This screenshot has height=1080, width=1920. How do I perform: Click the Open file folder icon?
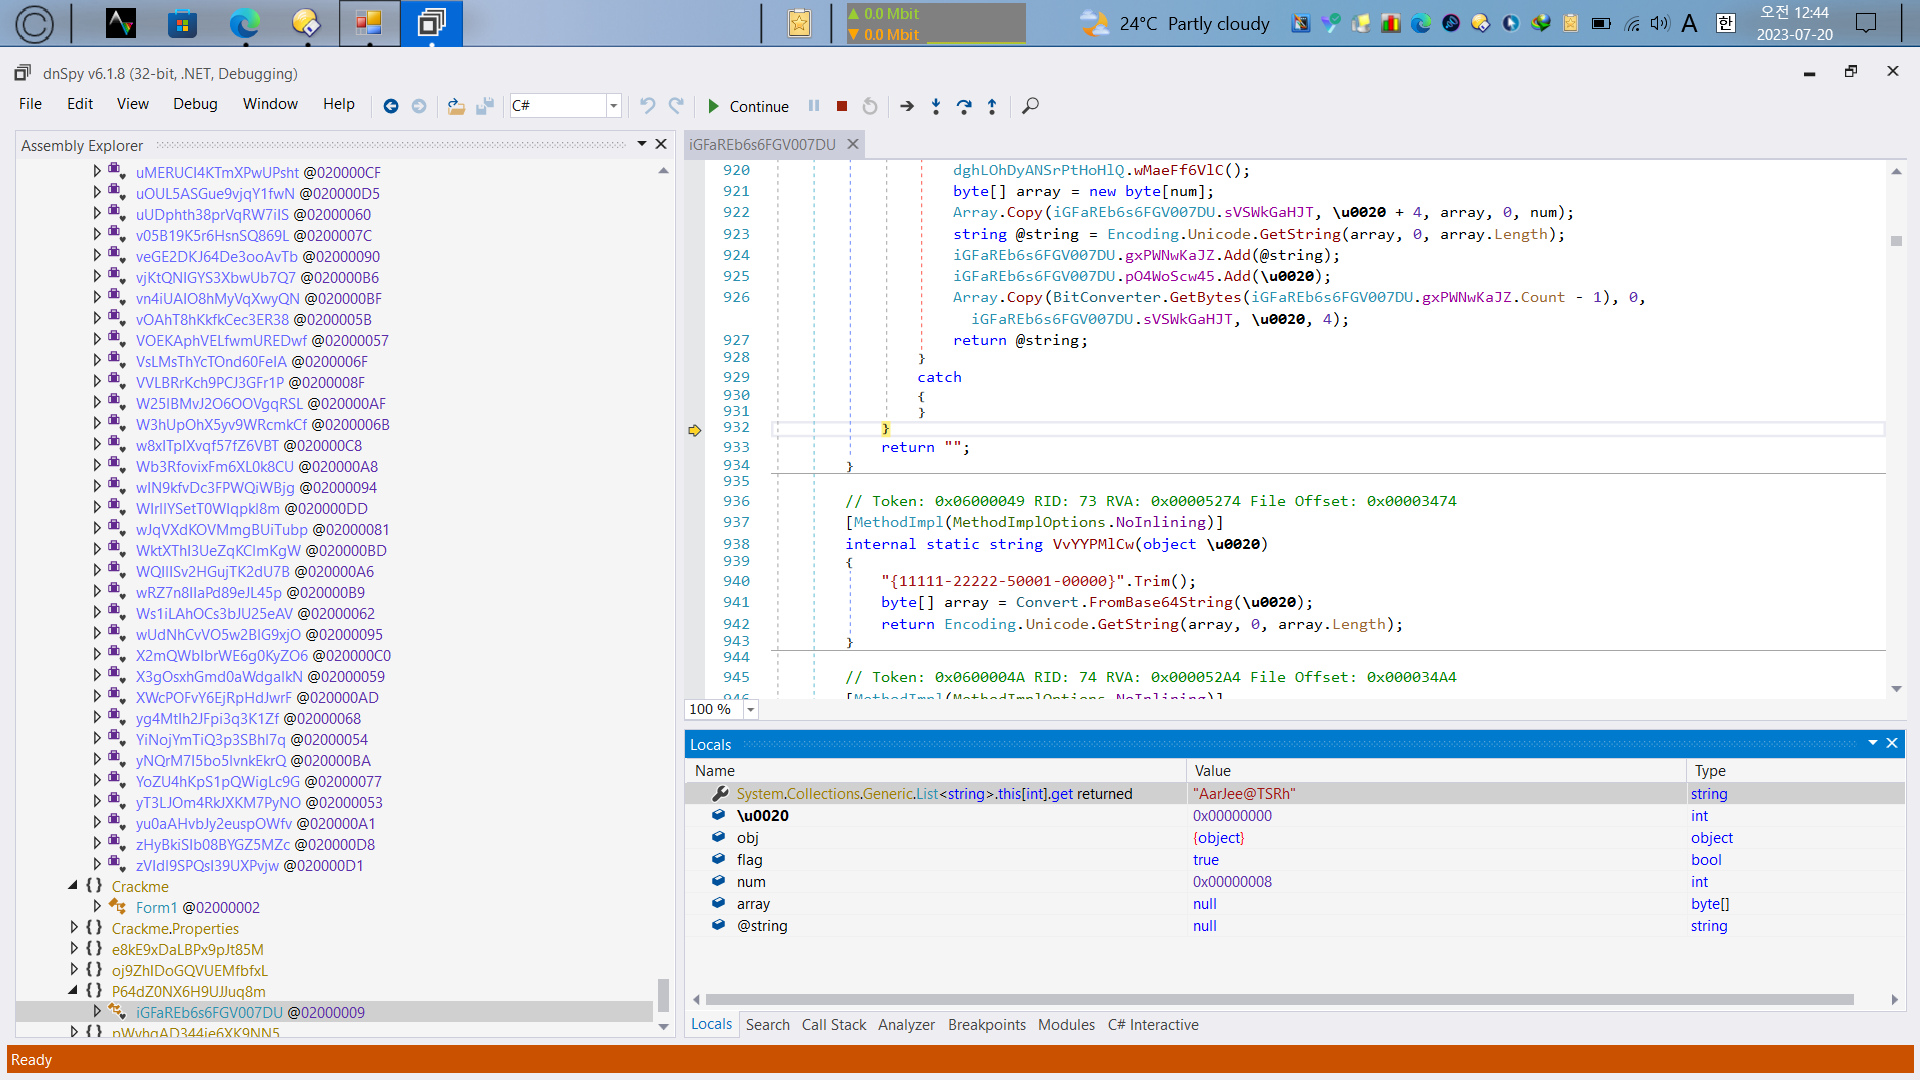[456, 106]
